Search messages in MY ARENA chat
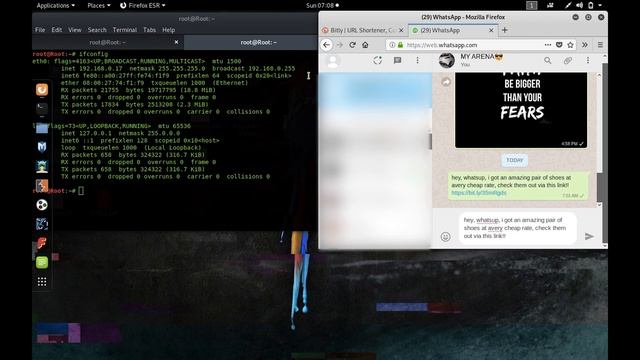640x360 pixels. point(547,60)
